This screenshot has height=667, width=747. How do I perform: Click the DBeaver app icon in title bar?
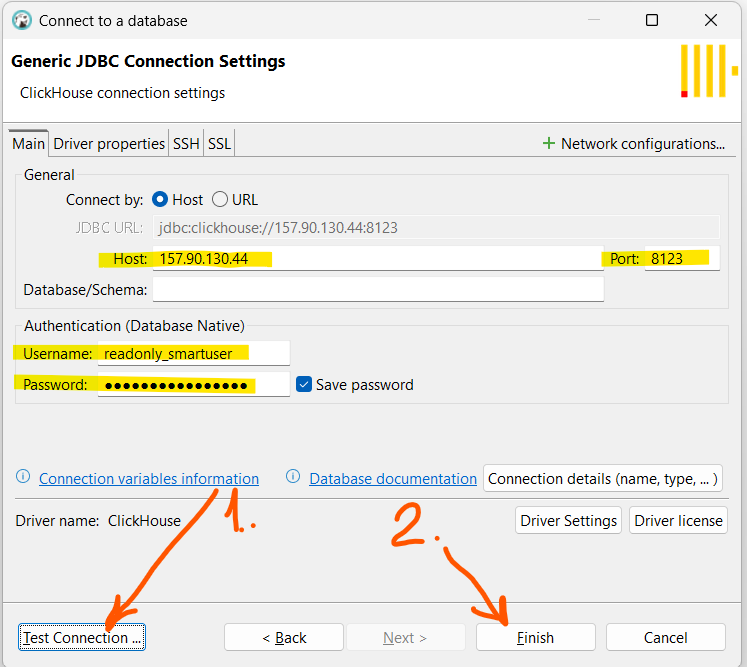point(21,20)
